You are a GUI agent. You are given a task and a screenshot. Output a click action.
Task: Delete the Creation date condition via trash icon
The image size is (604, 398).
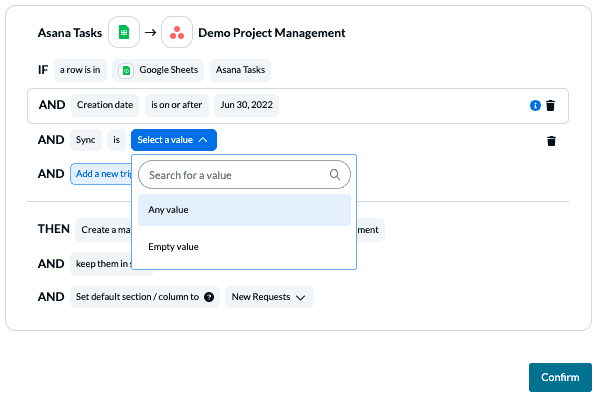(x=550, y=105)
